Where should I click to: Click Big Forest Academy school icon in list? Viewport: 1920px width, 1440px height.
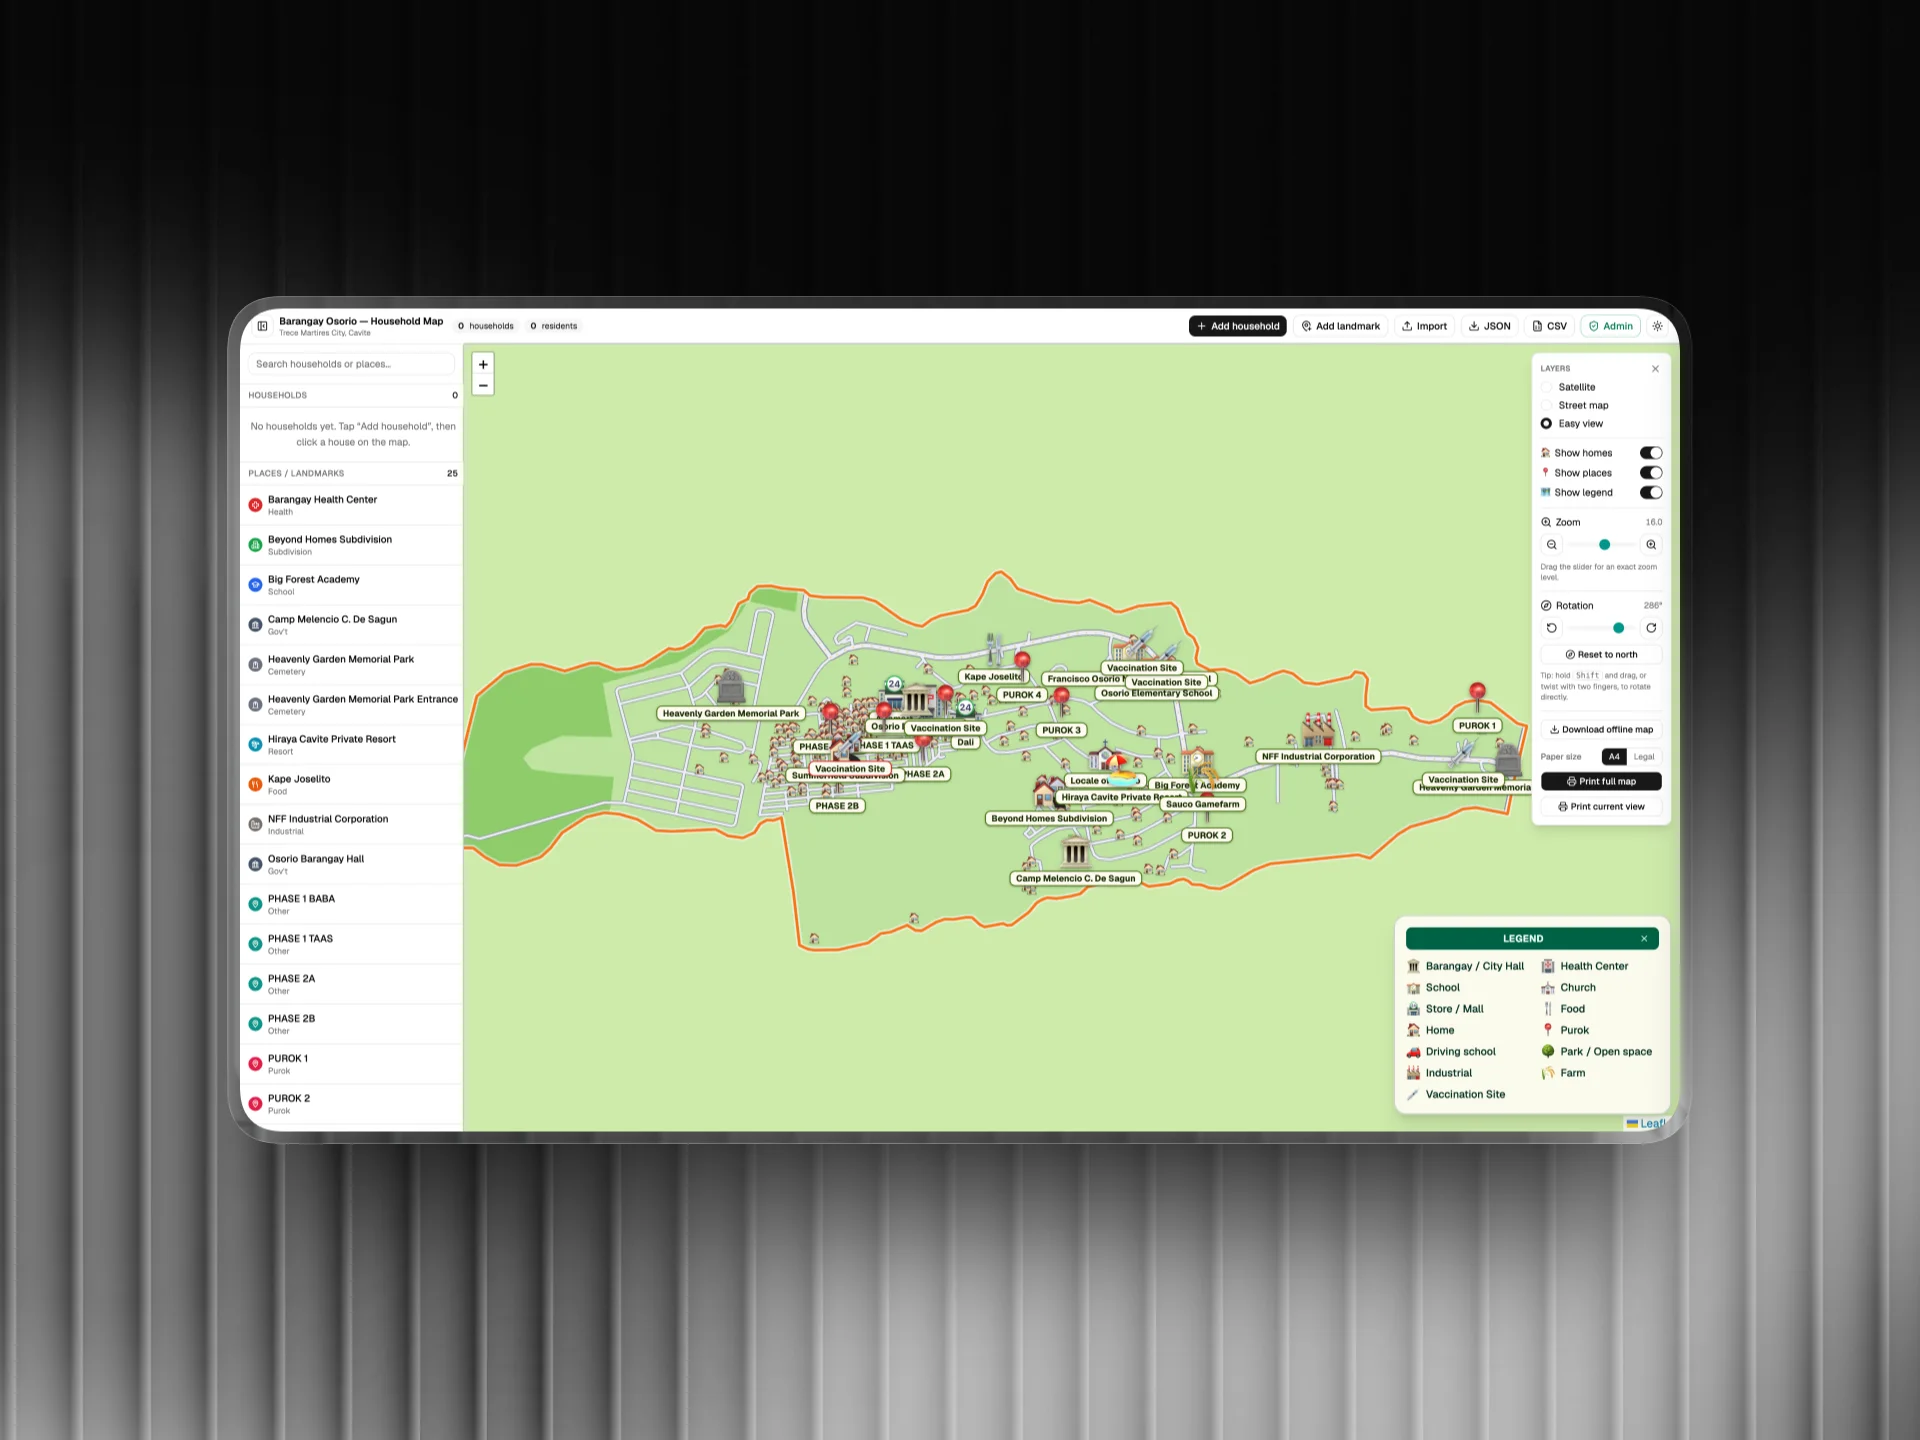(x=255, y=585)
